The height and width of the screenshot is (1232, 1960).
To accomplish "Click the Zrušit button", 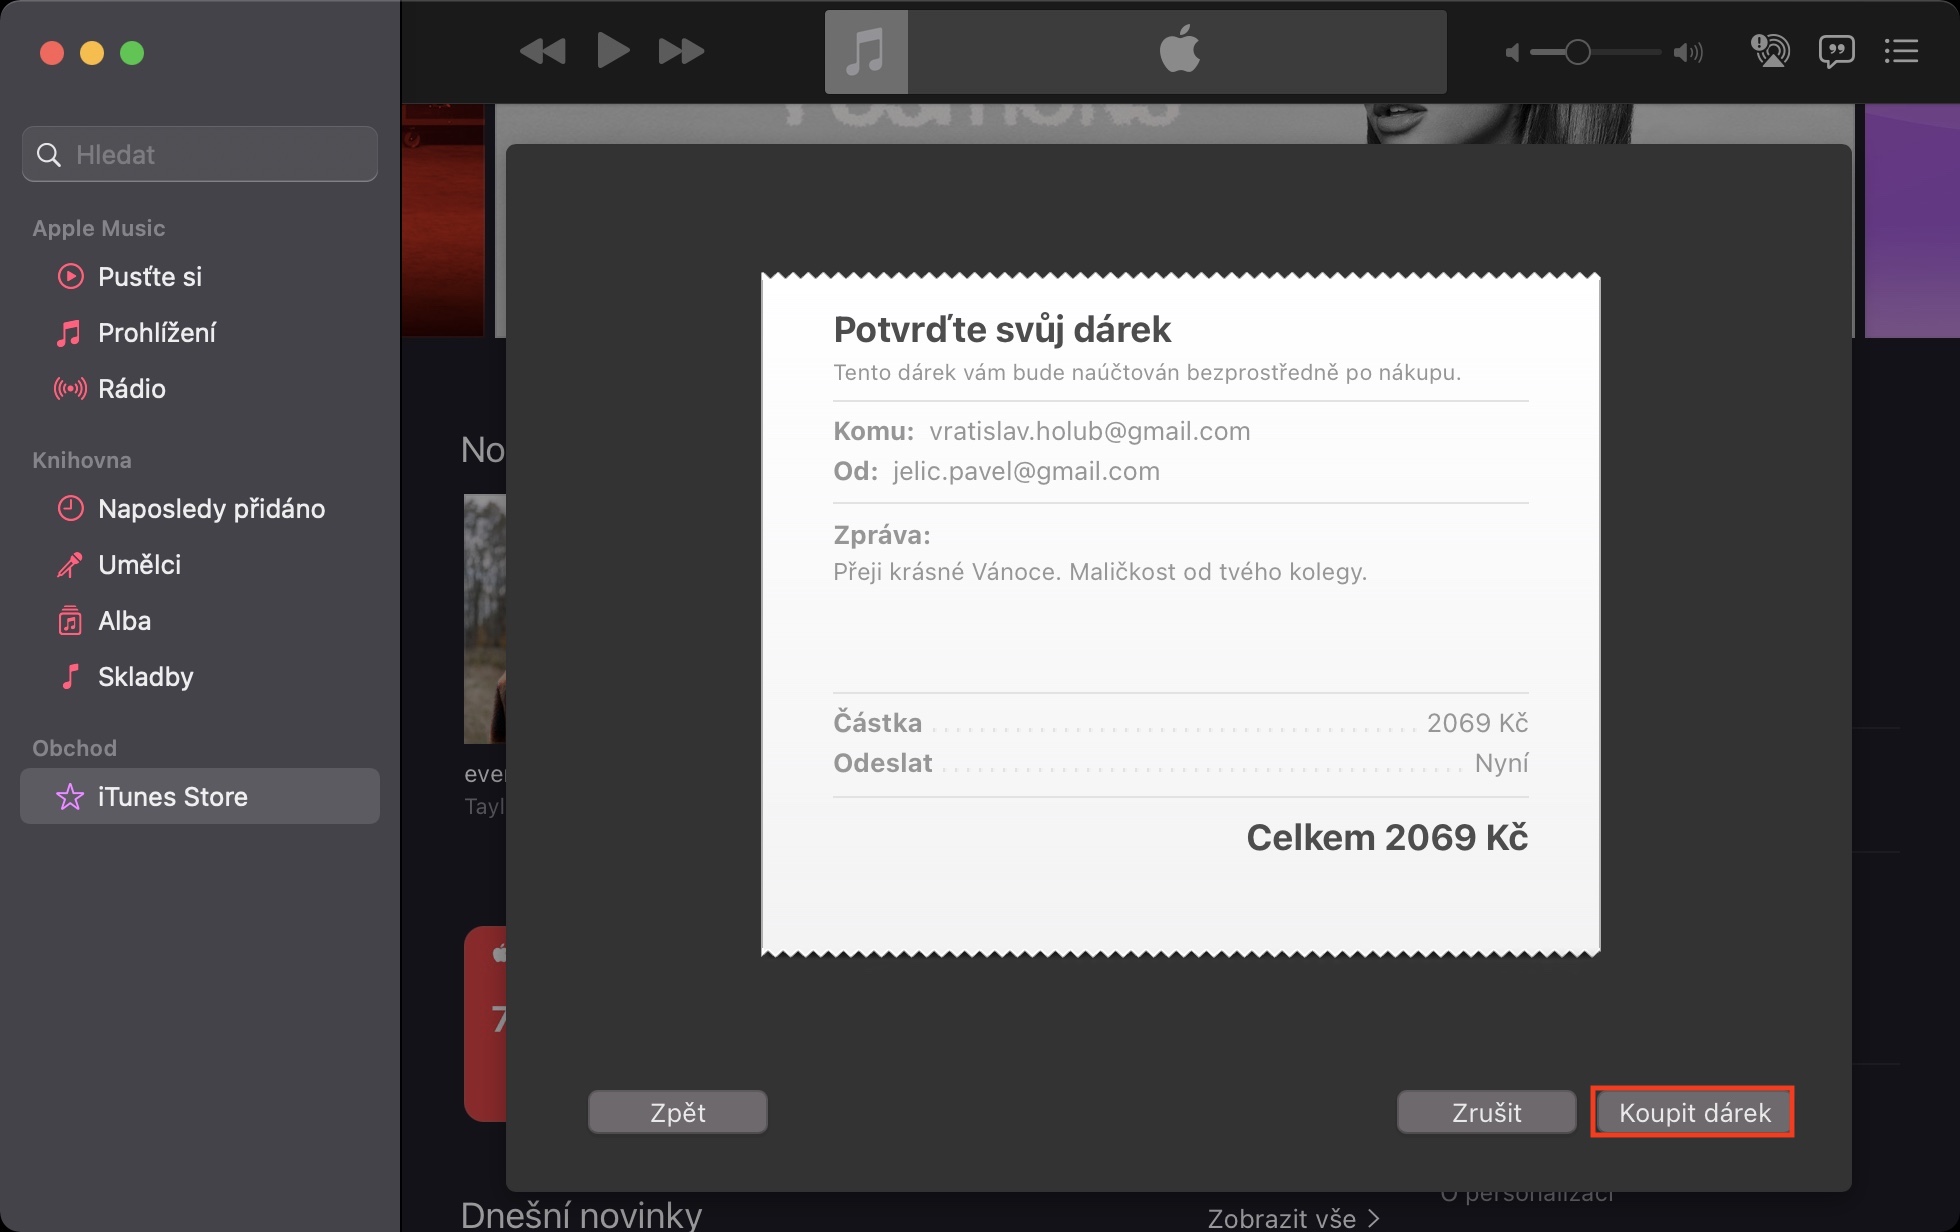I will (1486, 1112).
